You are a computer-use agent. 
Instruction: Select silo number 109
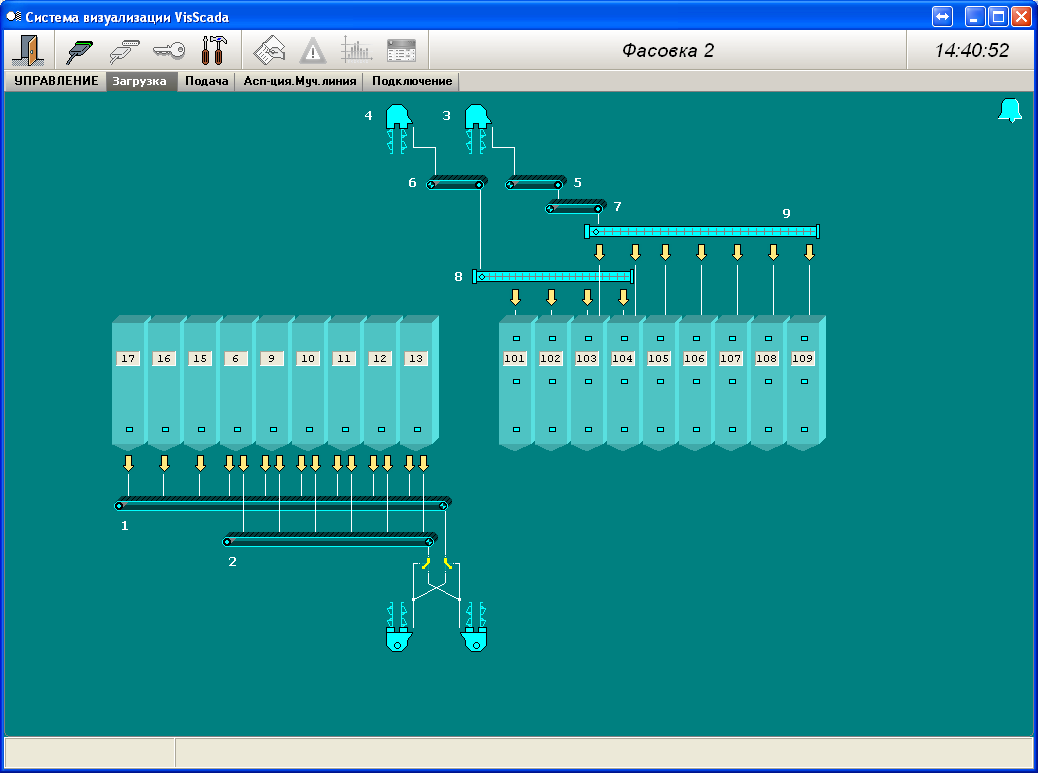(x=803, y=358)
